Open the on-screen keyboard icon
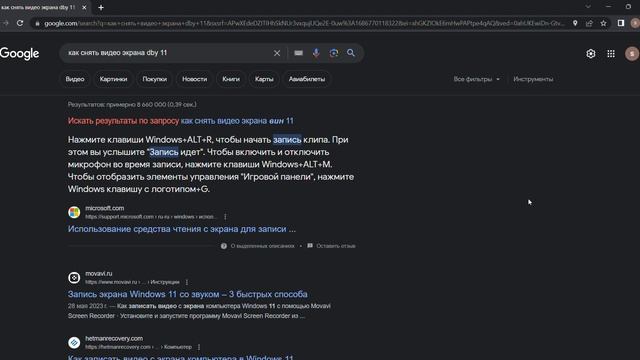 pos(298,53)
